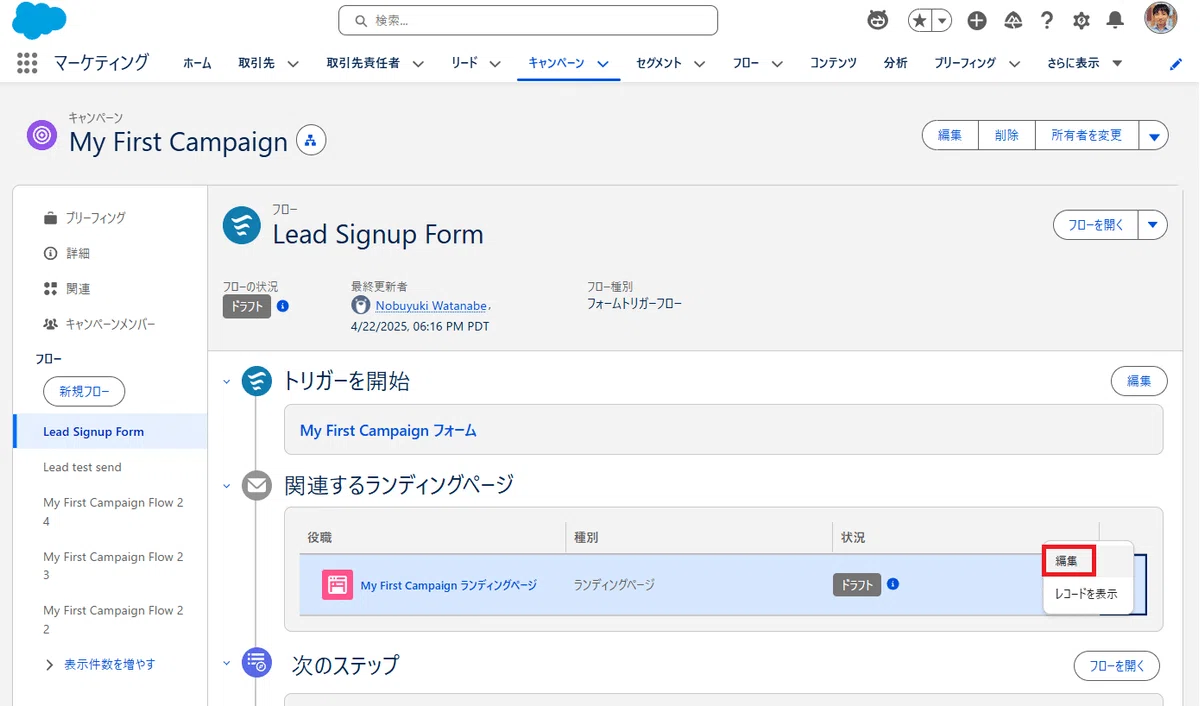This screenshot has width=1200, height=706.
Task: Open the Setup gear icon
Action: [1081, 20]
